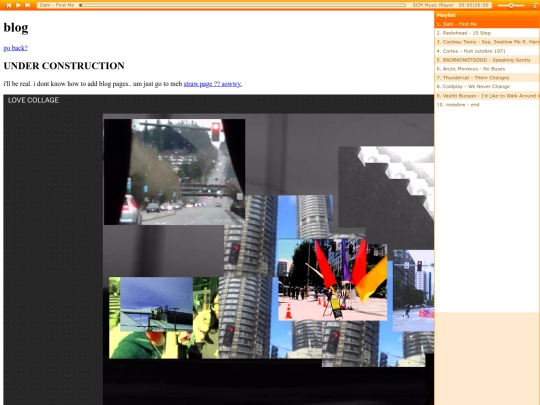Screen dimensions: 540x405
Task: Play 'Radiohead - 15 Step' track
Action: tap(487, 33)
